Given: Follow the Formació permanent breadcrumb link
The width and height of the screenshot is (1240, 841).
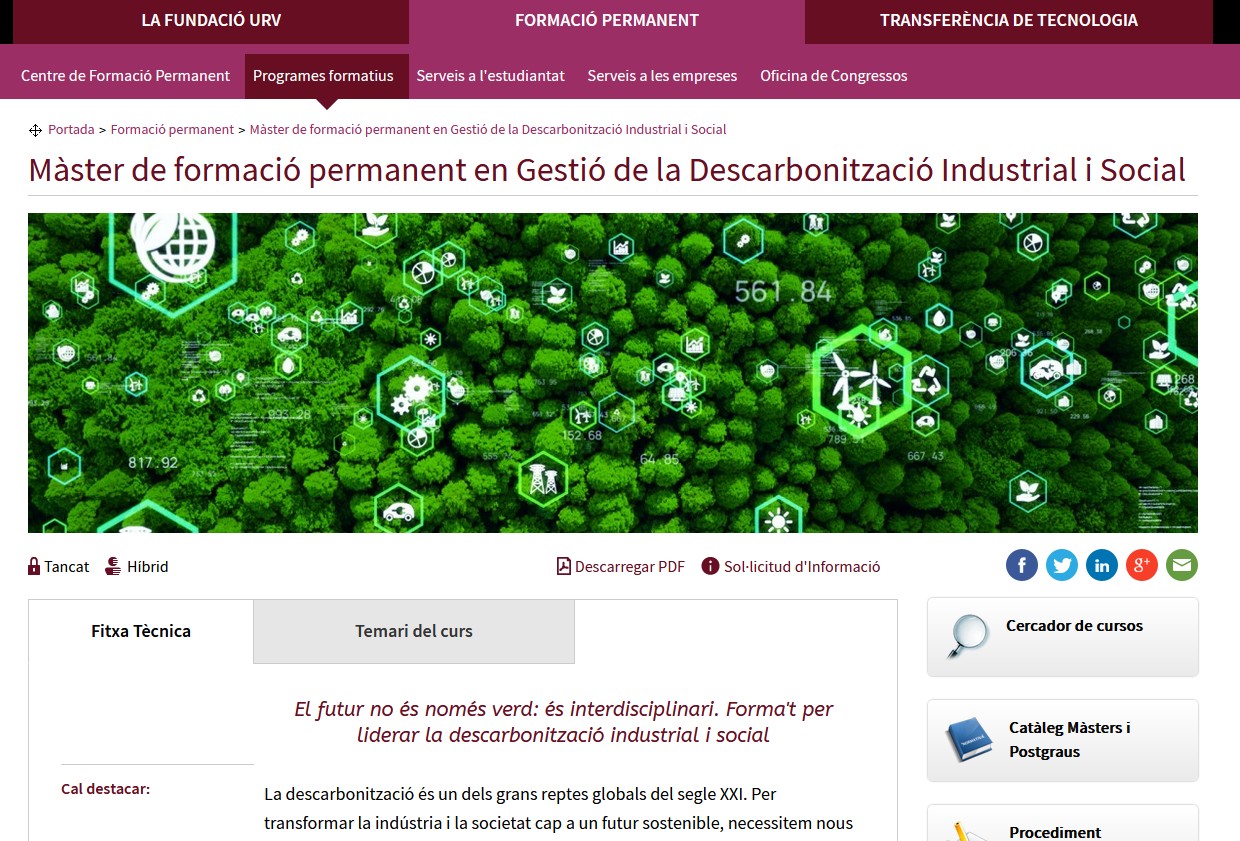Looking at the screenshot, I should 172,130.
